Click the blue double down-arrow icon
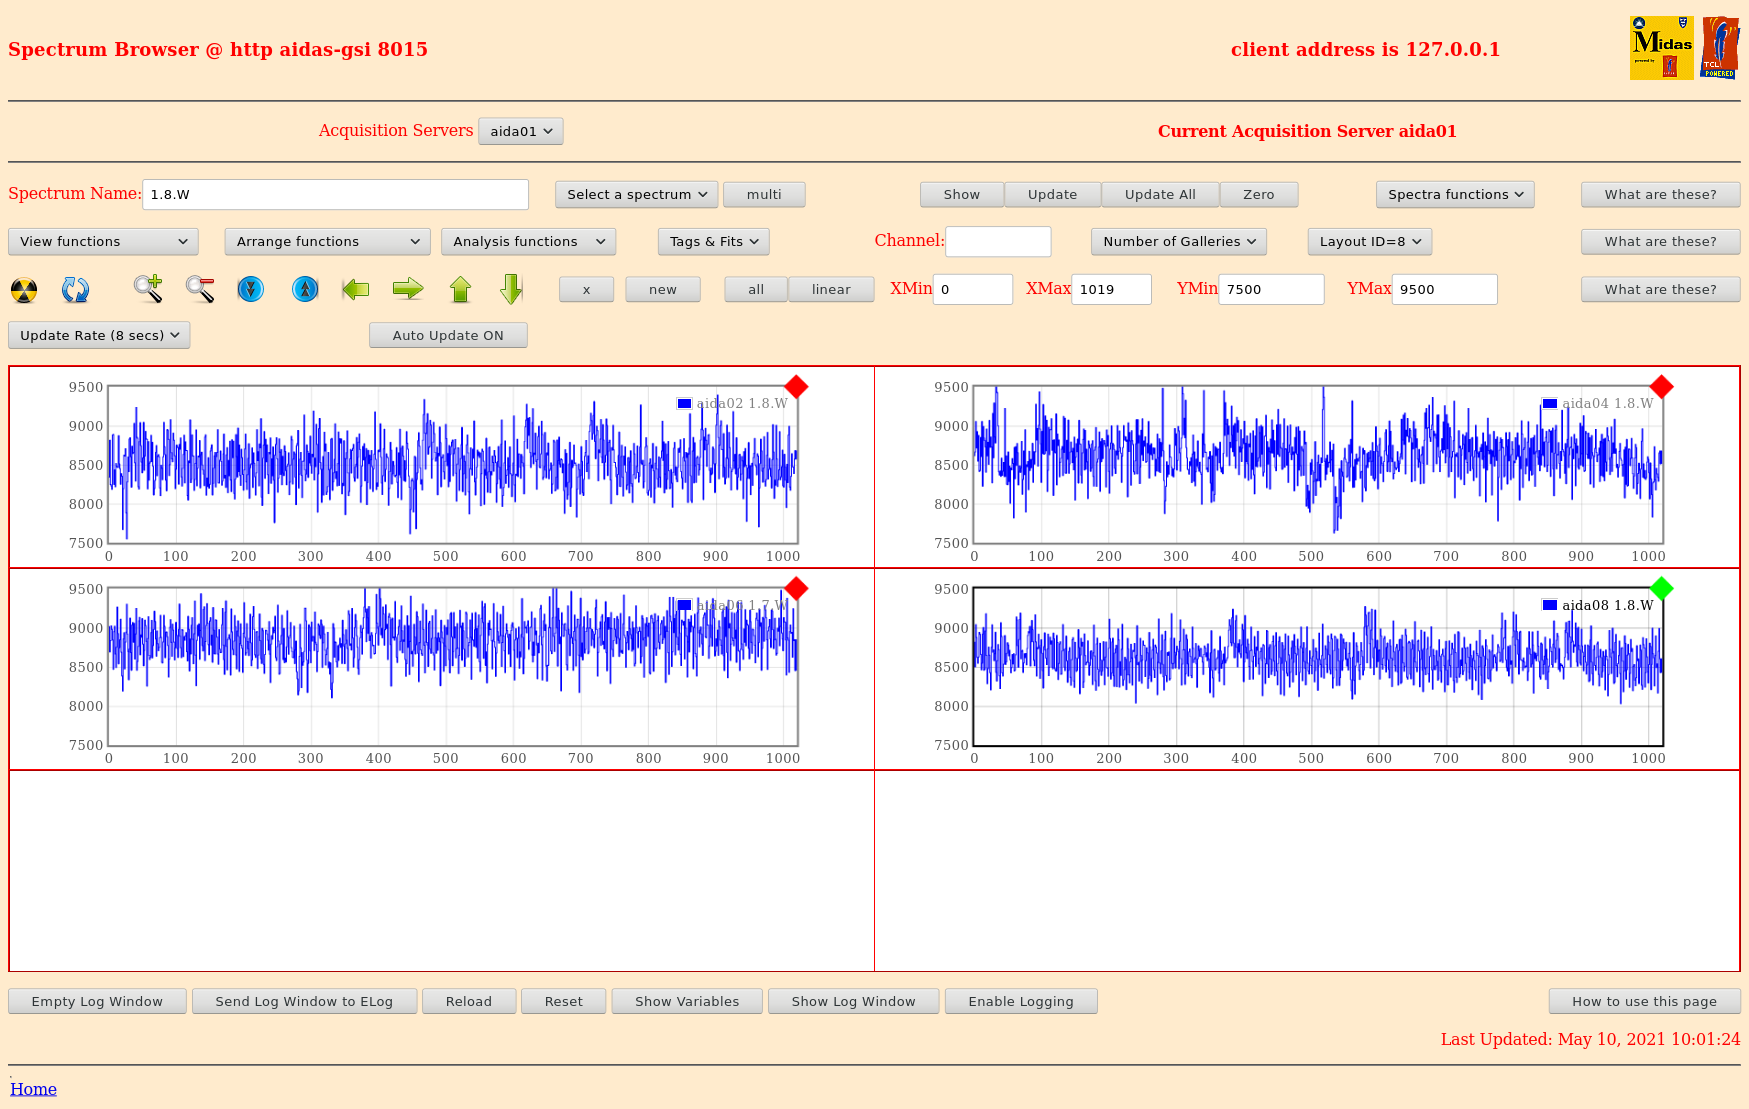The height and width of the screenshot is (1109, 1749). coord(251,290)
